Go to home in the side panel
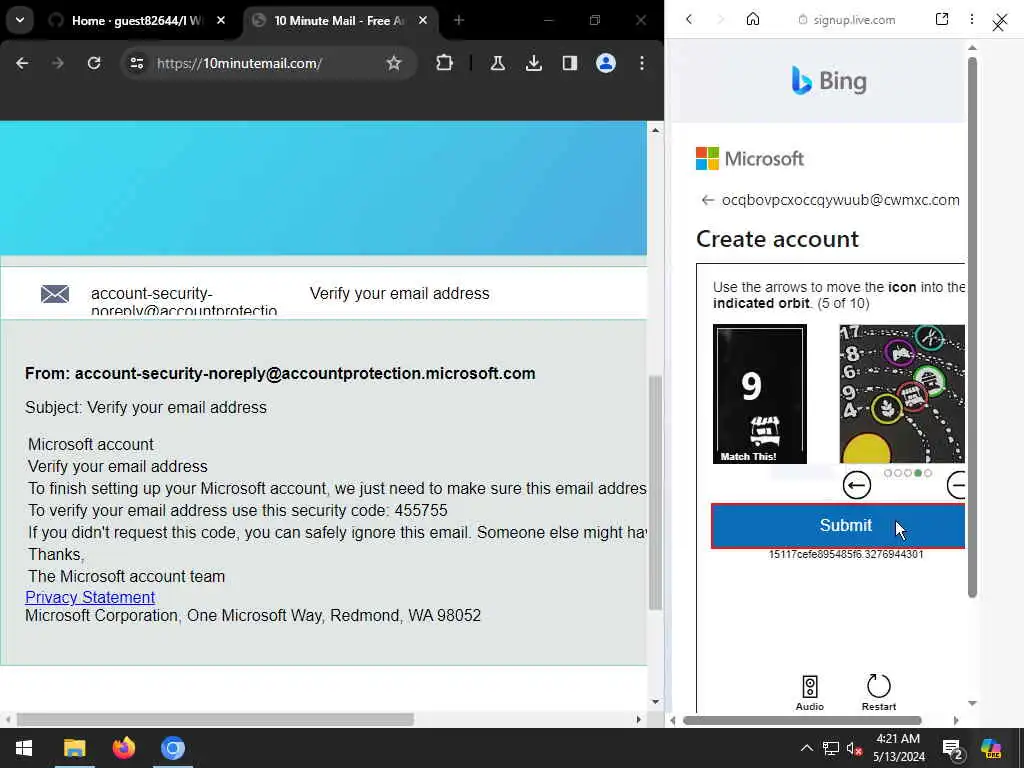This screenshot has height=768, width=1024. tap(753, 20)
